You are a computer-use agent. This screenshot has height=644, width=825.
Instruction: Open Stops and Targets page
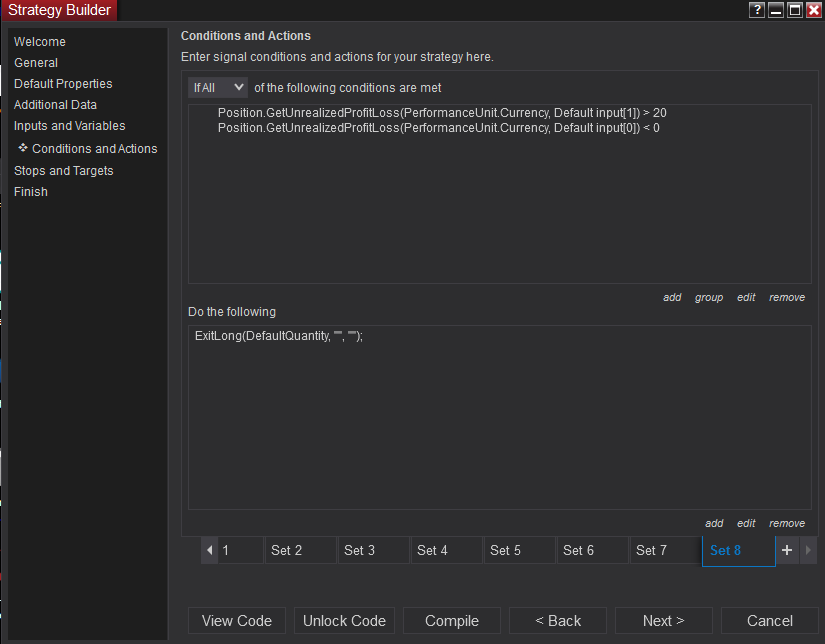pos(64,171)
